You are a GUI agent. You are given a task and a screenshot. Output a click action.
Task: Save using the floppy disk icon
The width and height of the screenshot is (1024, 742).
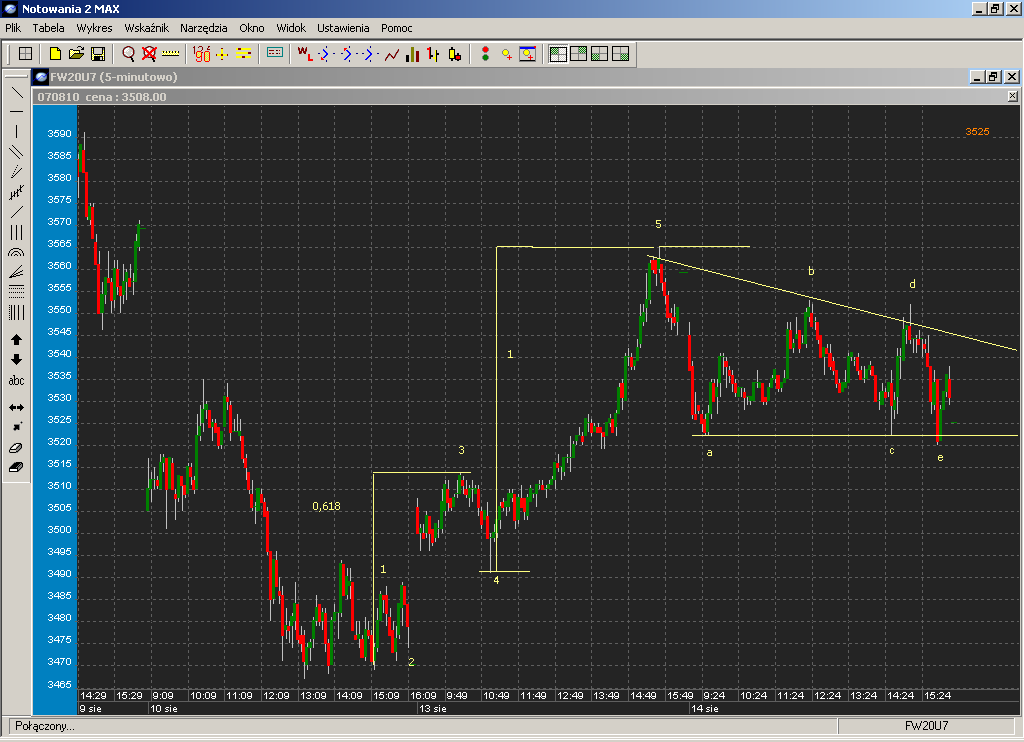coord(98,54)
